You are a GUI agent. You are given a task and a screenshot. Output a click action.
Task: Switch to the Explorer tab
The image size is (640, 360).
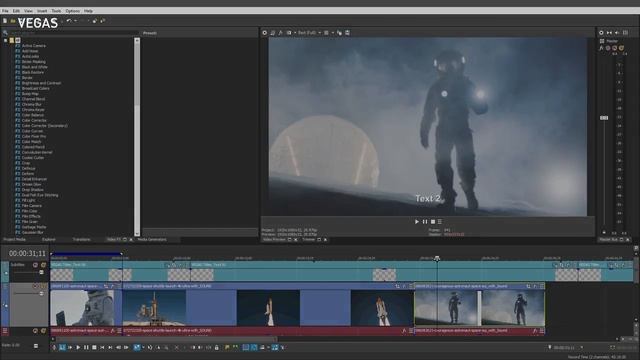click(x=49, y=240)
